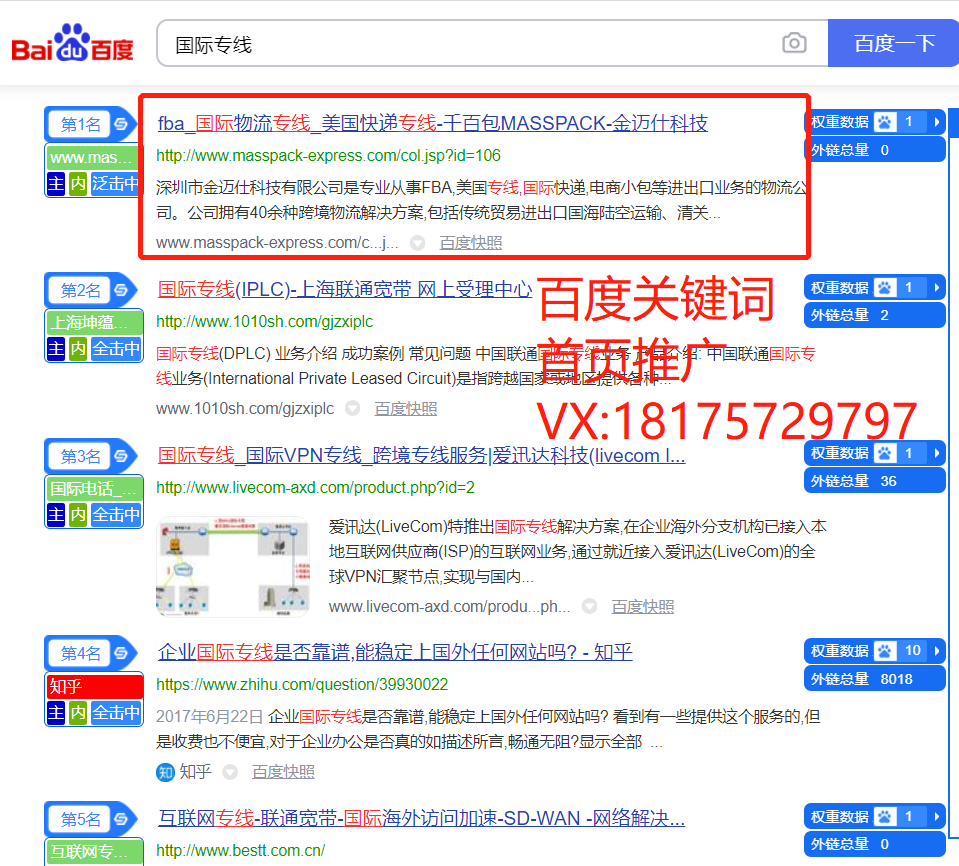Open 互联网专线-联通宽带 SD-WAN result title
This screenshot has height=866, width=959.
(421, 818)
